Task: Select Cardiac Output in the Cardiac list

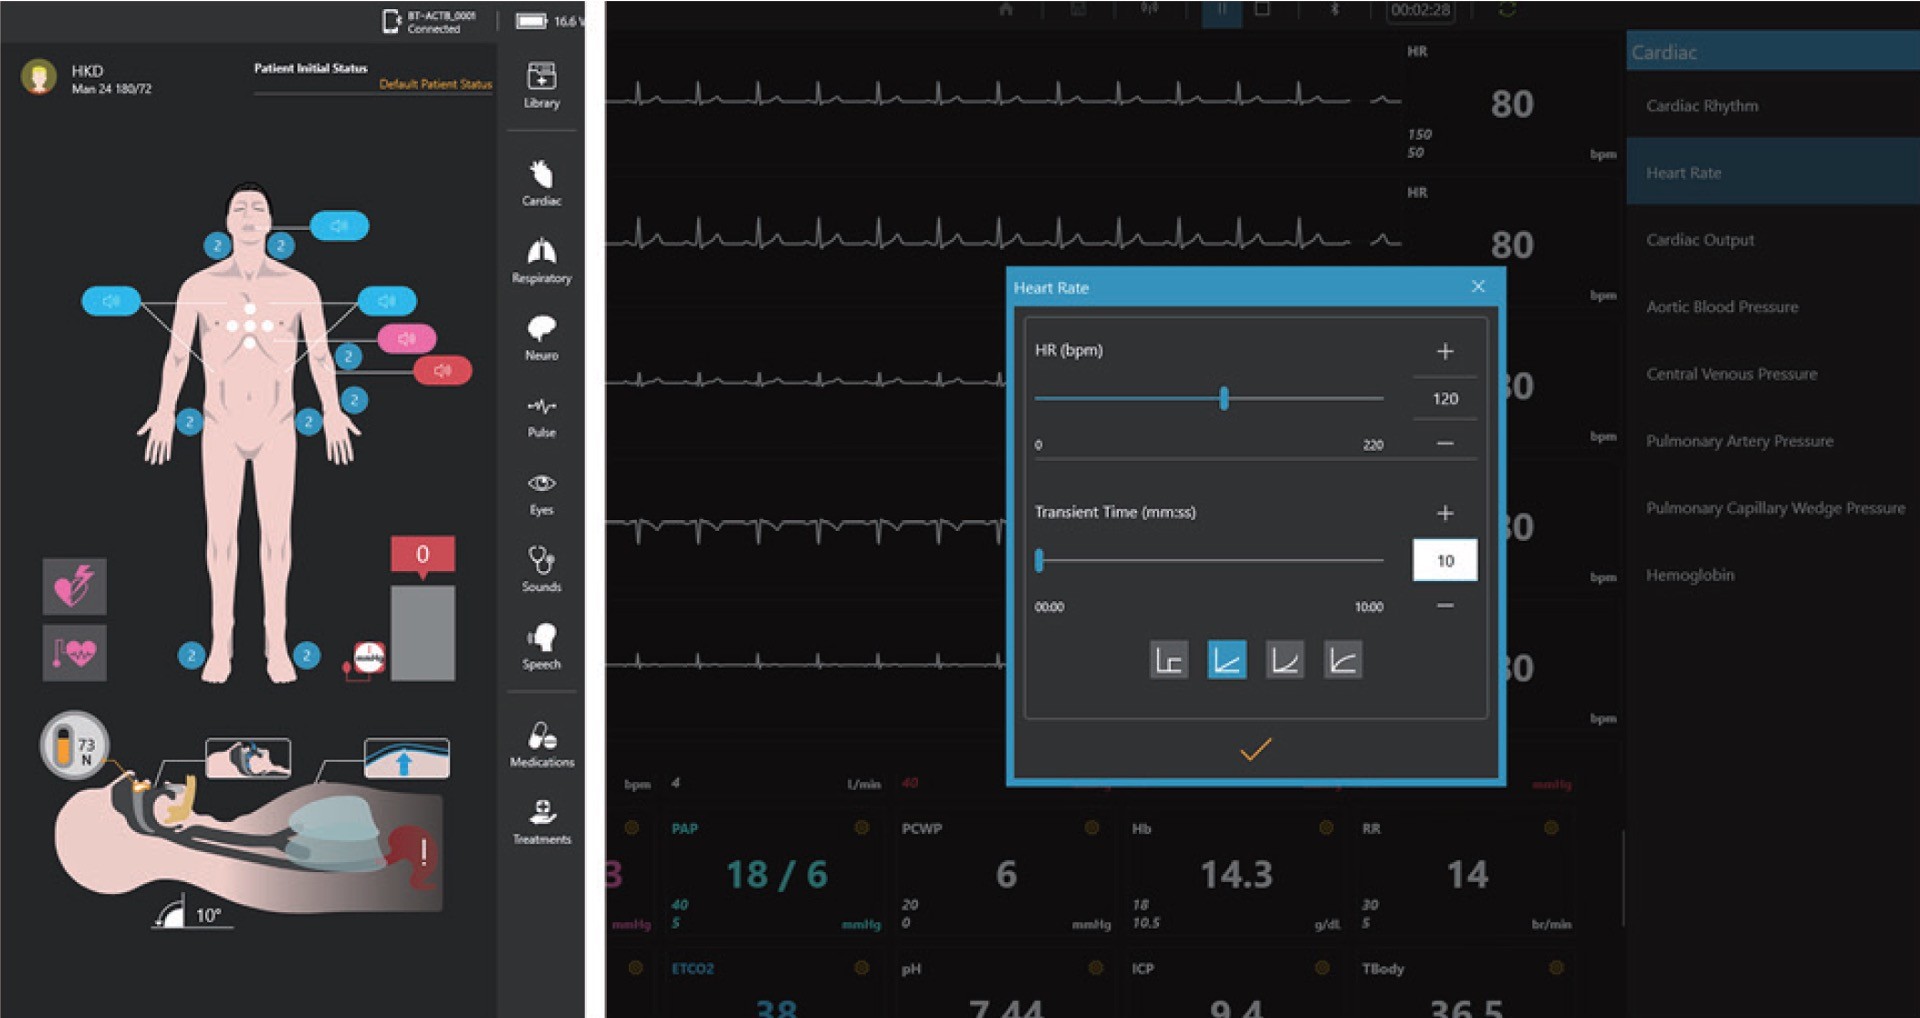Action: coord(1773,239)
